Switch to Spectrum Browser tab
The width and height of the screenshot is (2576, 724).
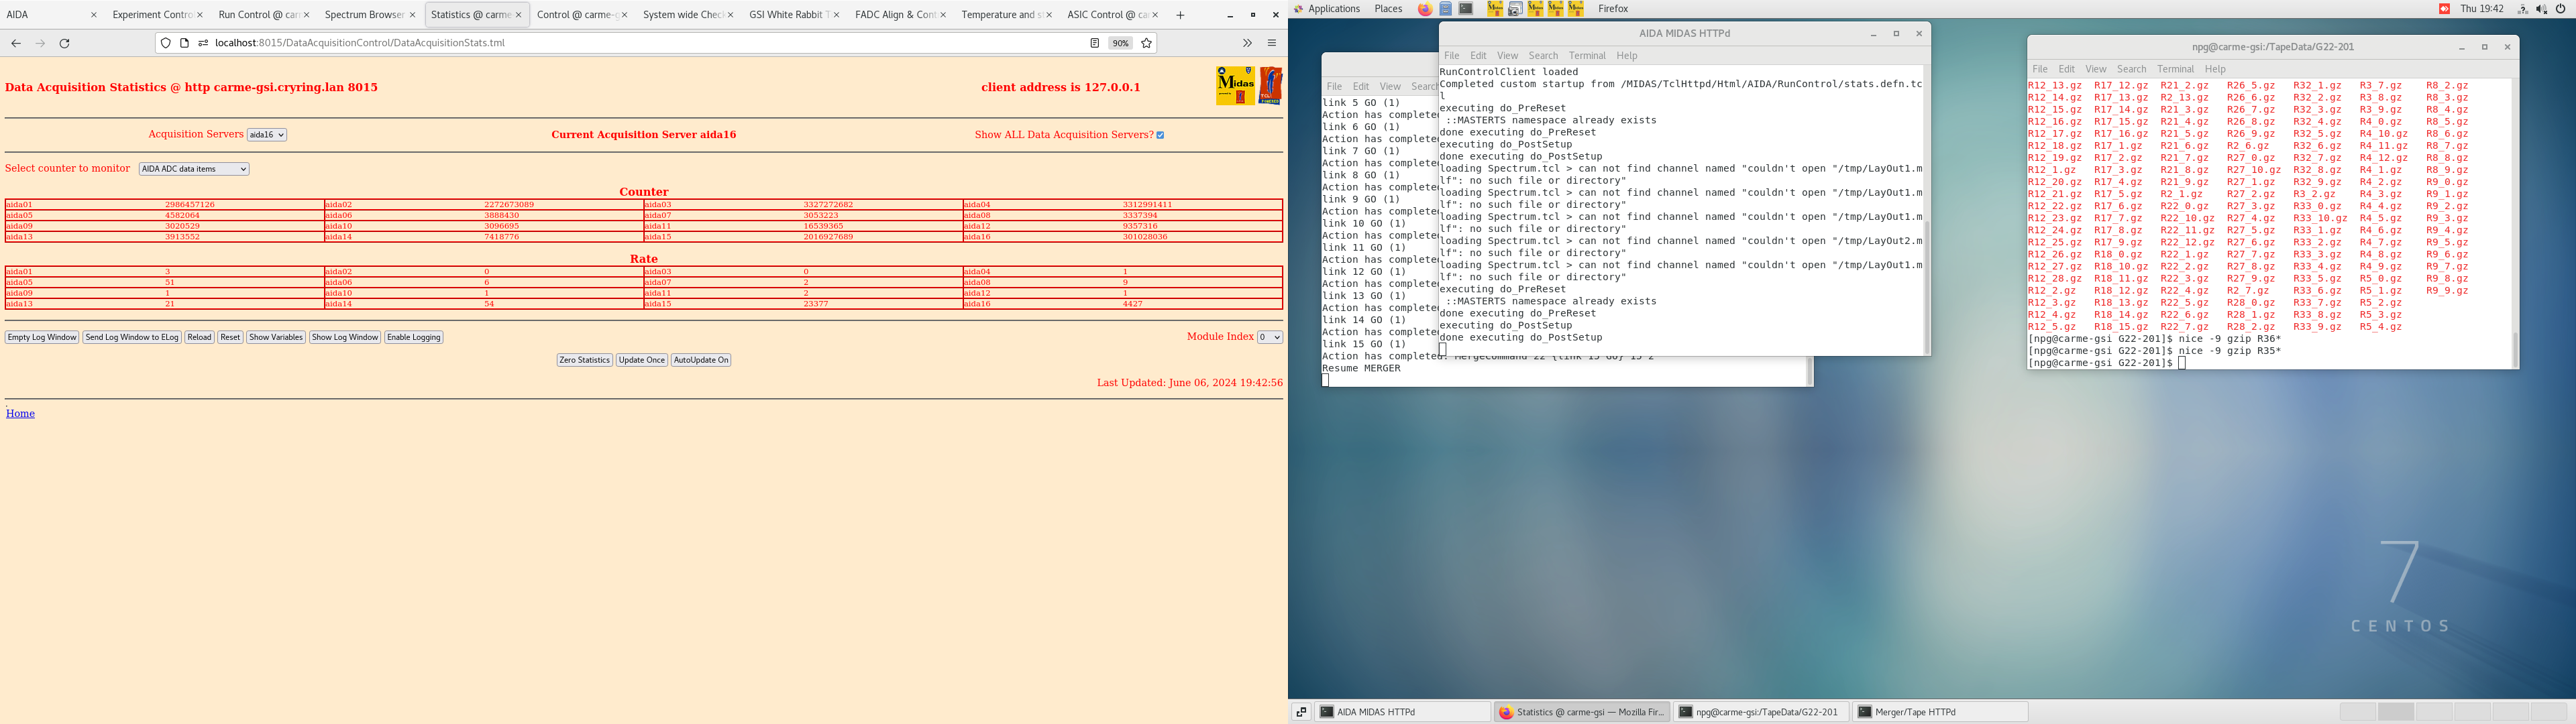point(364,15)
